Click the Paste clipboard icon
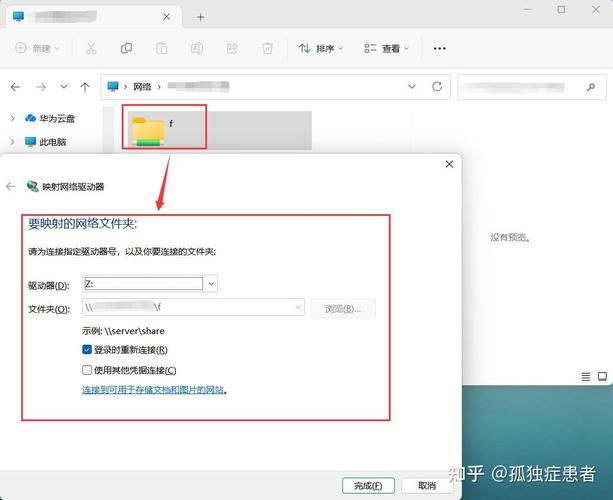Image resolution: width=613 pixels, height=500 pixels. (x=161, y=48)
